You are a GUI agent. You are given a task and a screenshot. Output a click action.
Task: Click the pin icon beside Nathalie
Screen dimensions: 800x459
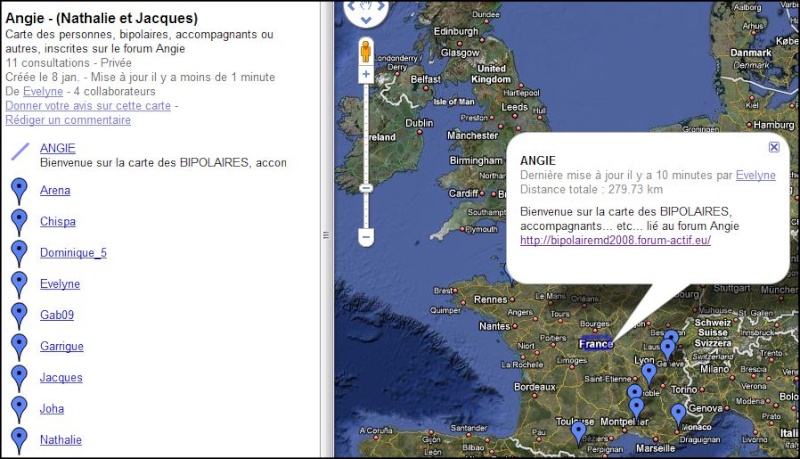coord(19,441)
